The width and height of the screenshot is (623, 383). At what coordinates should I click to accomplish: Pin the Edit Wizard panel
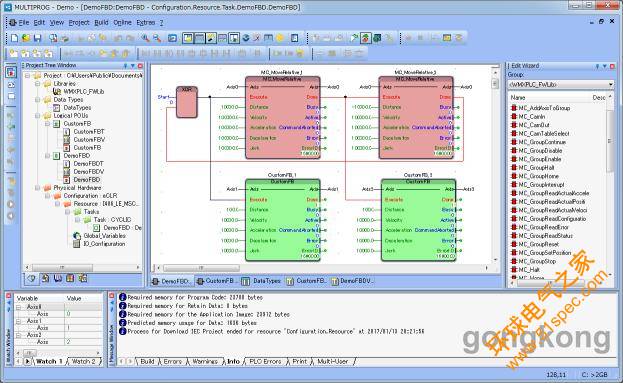[597, 66]
